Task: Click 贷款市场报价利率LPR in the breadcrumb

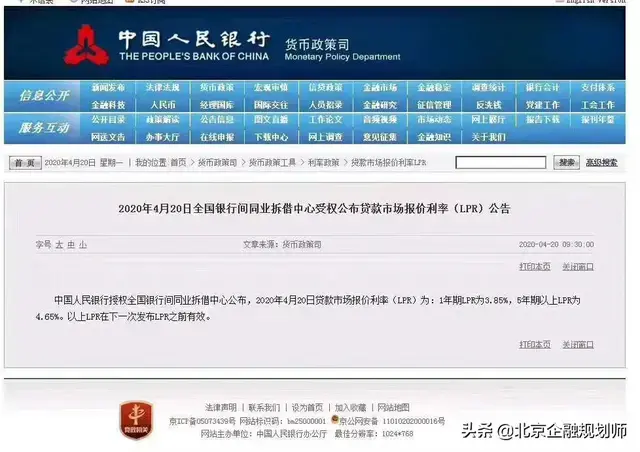Action: [389, 163]
